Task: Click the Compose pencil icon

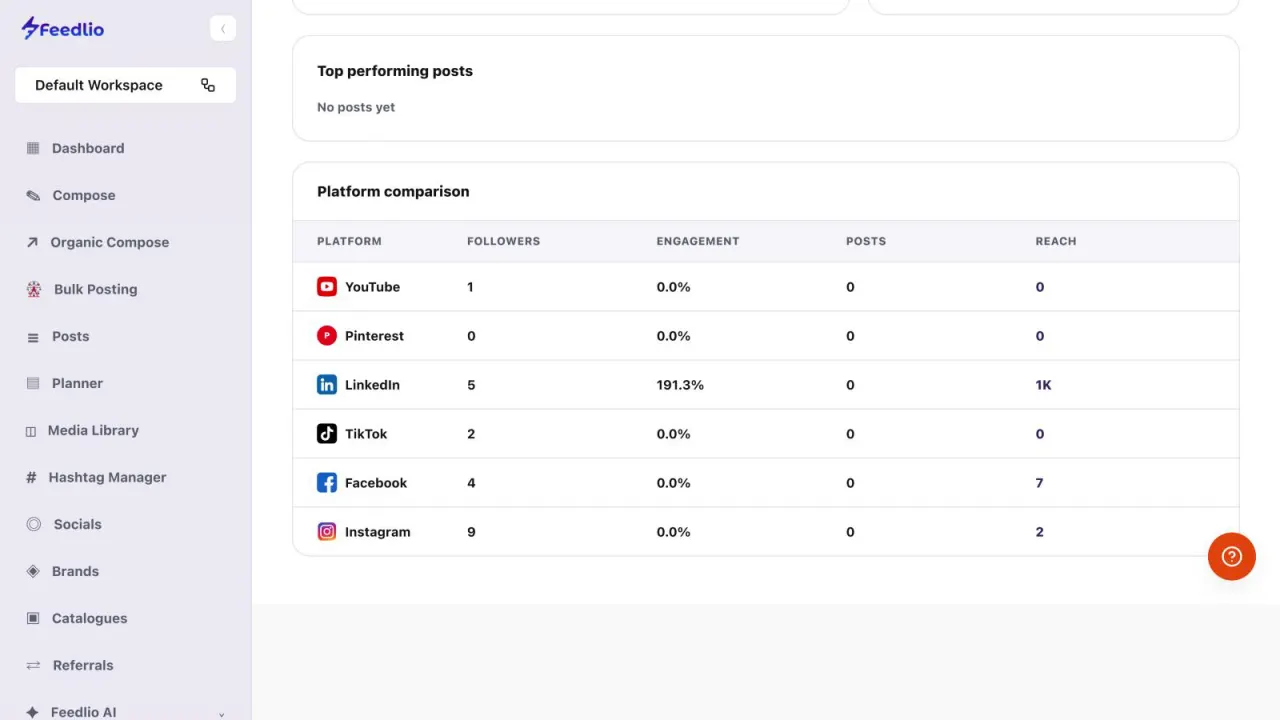Action: 33,195
